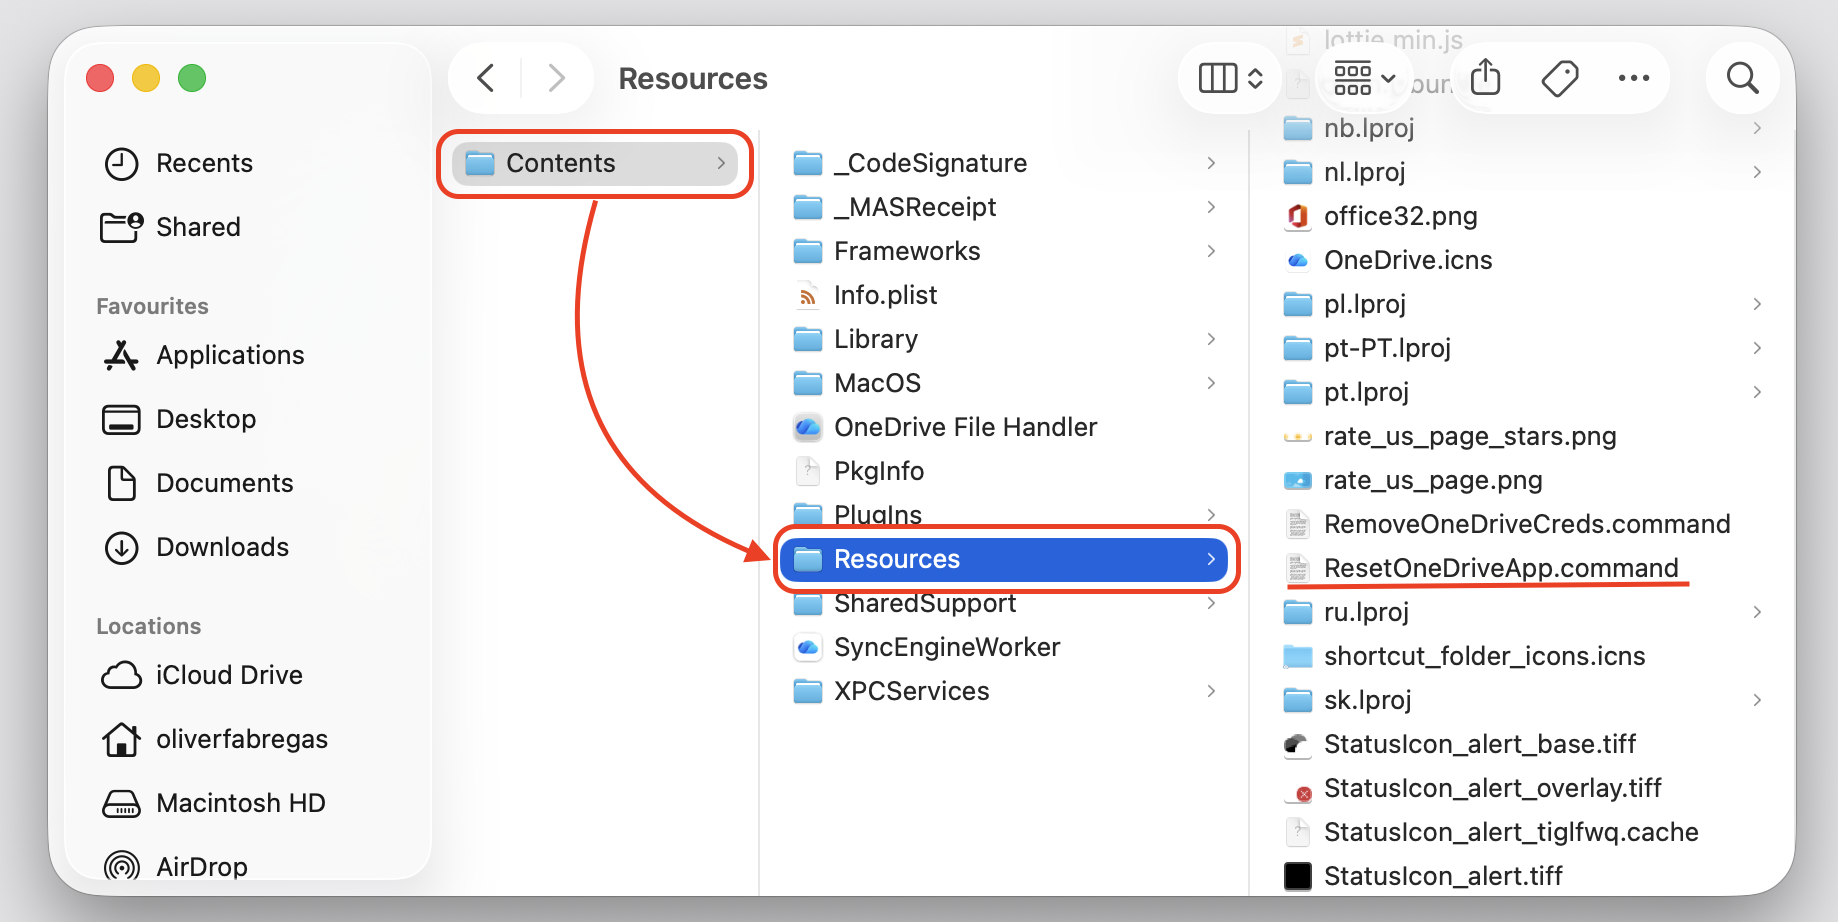Select the PlugIns folder
The width and height of the screenshot is (1838, 922).
point(1004,514)
